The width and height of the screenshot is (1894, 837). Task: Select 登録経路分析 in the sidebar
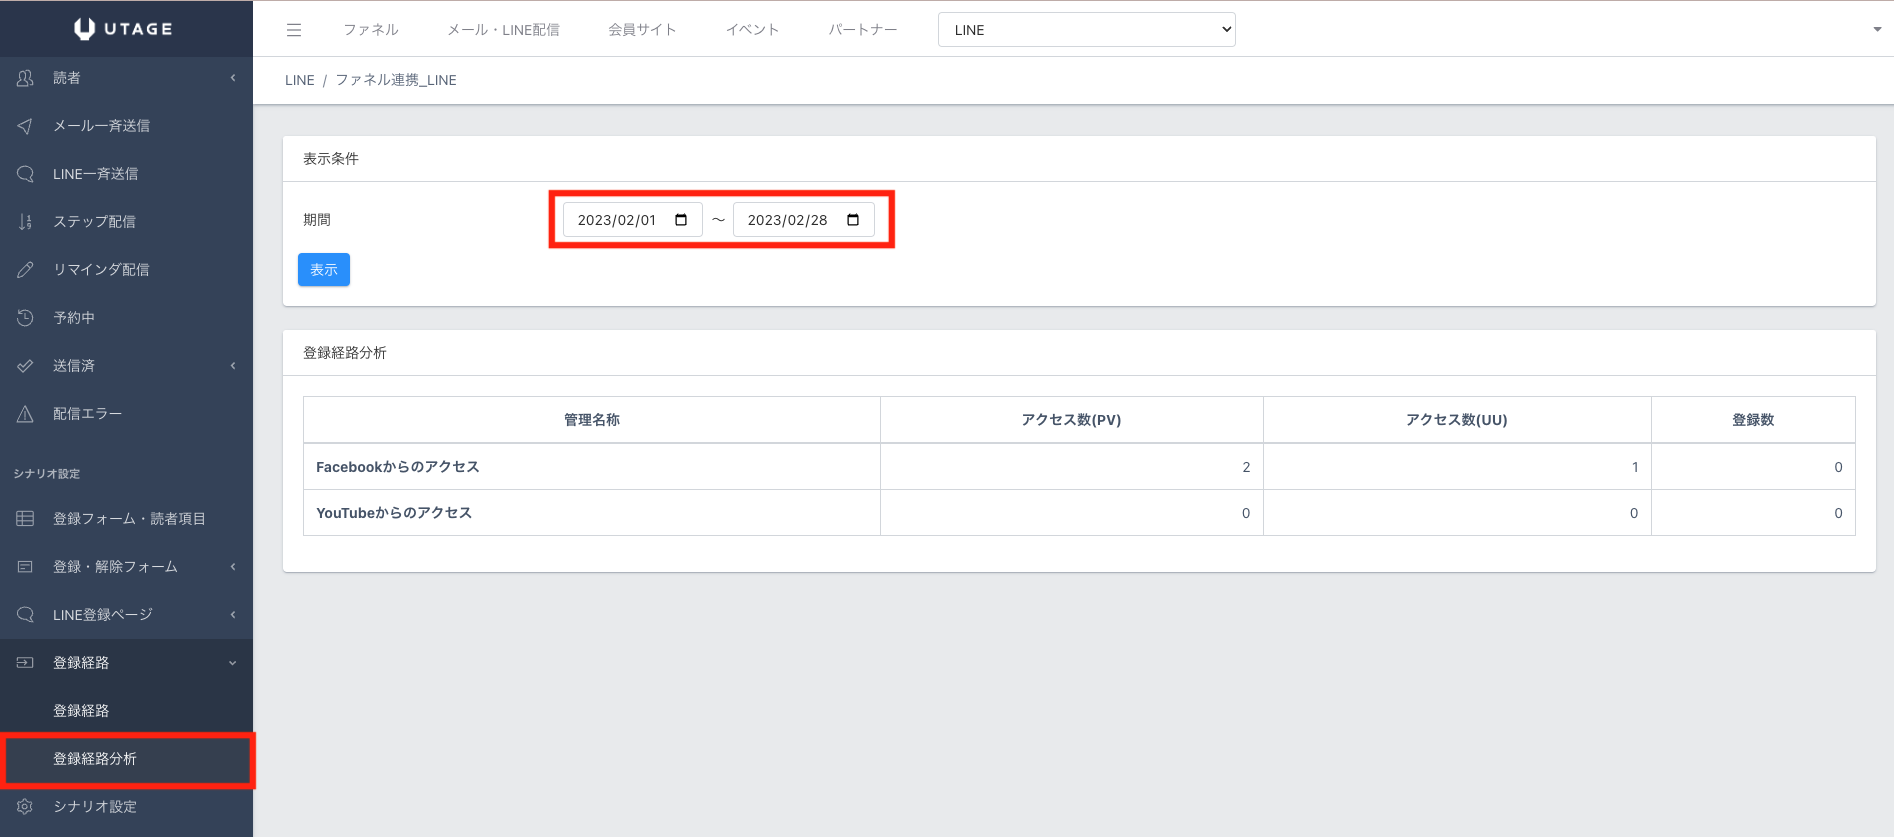(95, 759)
